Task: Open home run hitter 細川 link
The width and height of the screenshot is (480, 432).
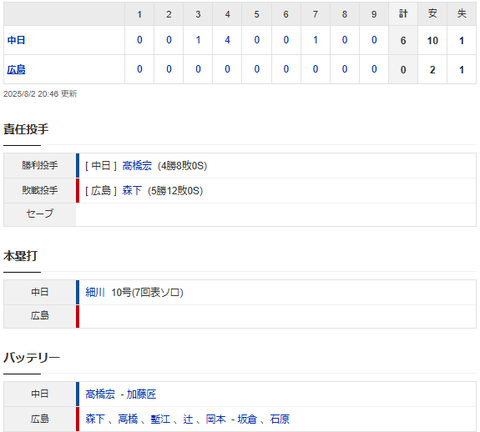Action: 95,292
